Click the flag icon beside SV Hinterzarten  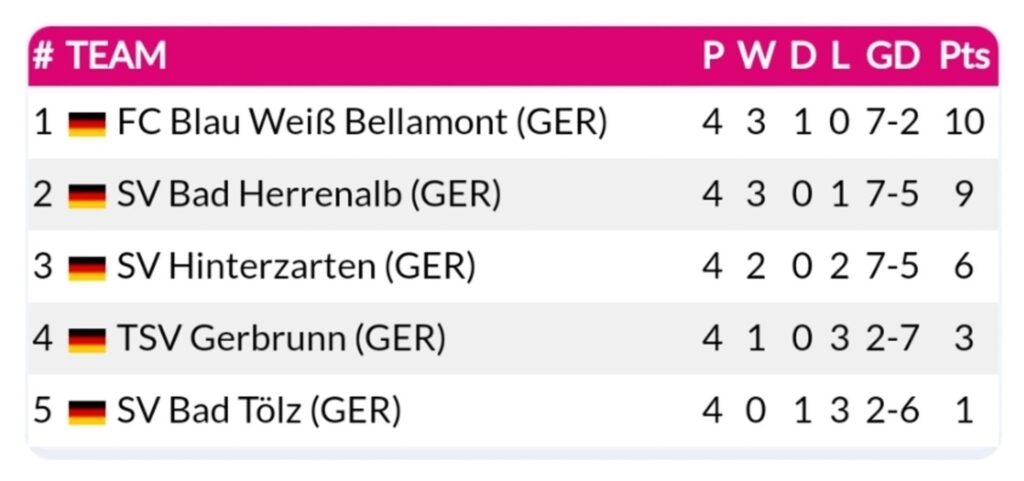tap(87, 268)
